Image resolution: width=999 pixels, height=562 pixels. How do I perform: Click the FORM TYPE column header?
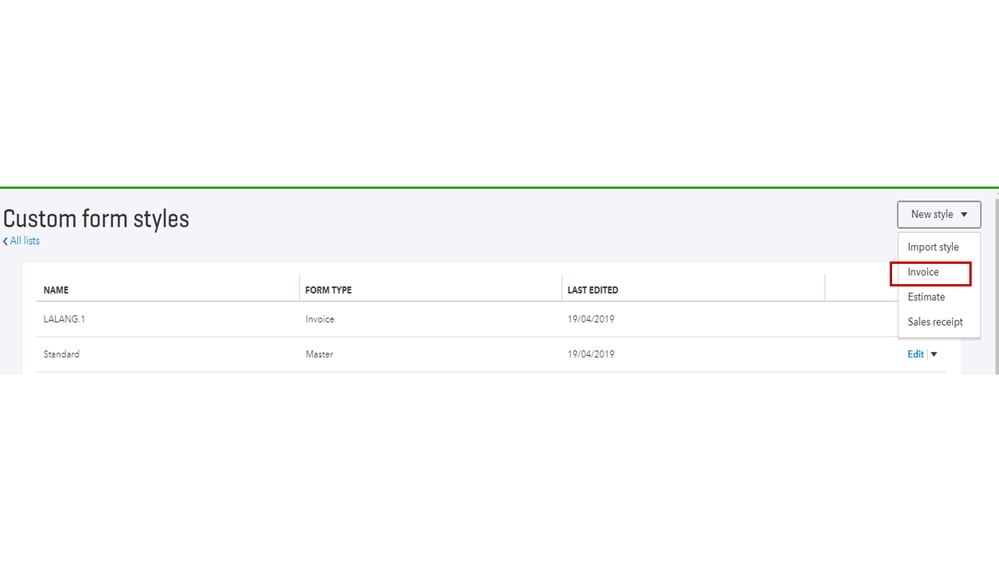pyautogui.click(x=328, y=290)
